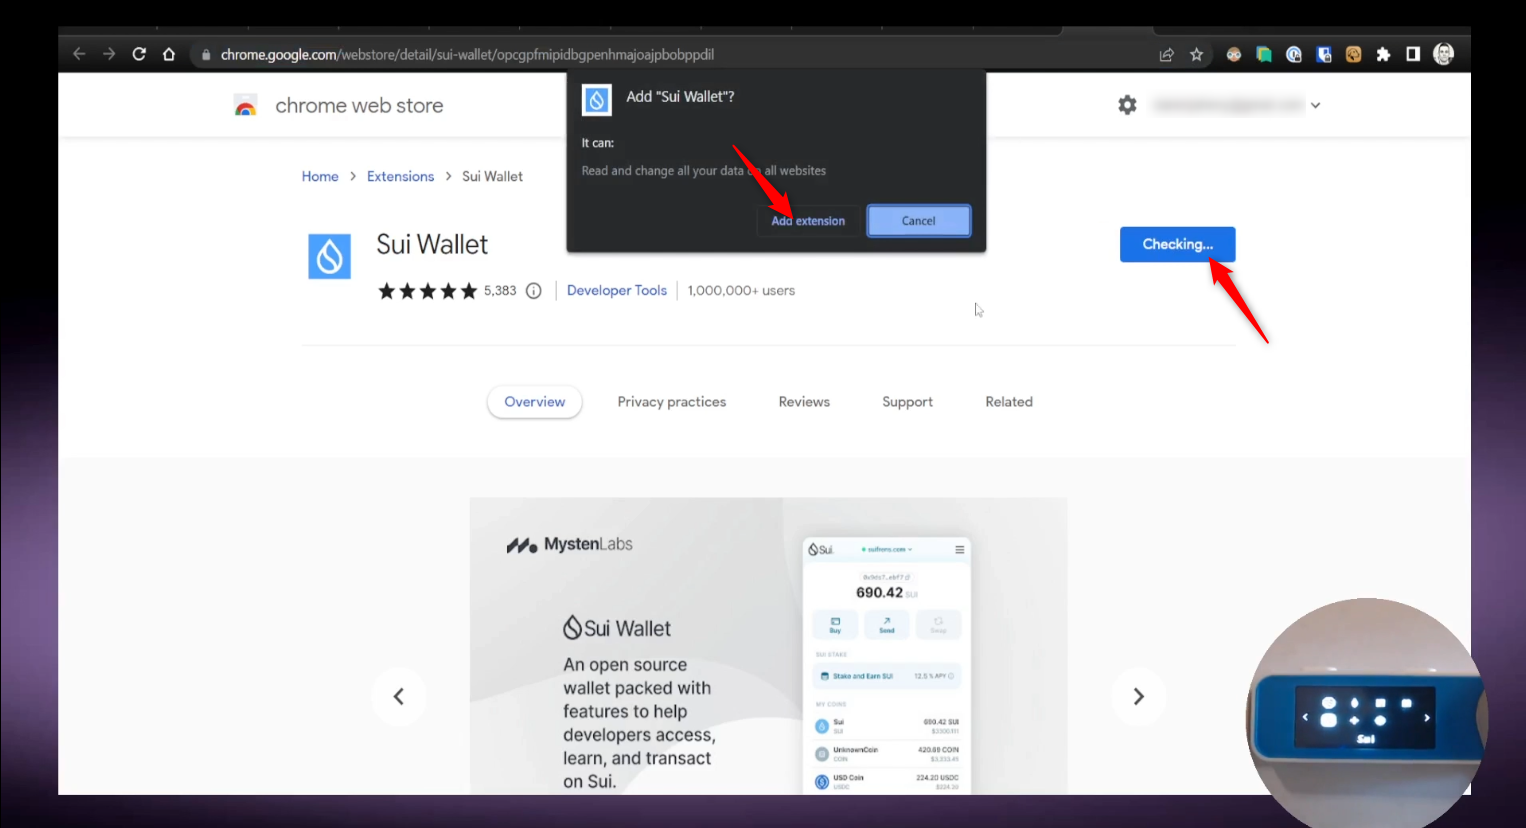Screen dimensions: 1526x828
Task: Show previous screenshot in carousel
Action: [x=399, y=696]
